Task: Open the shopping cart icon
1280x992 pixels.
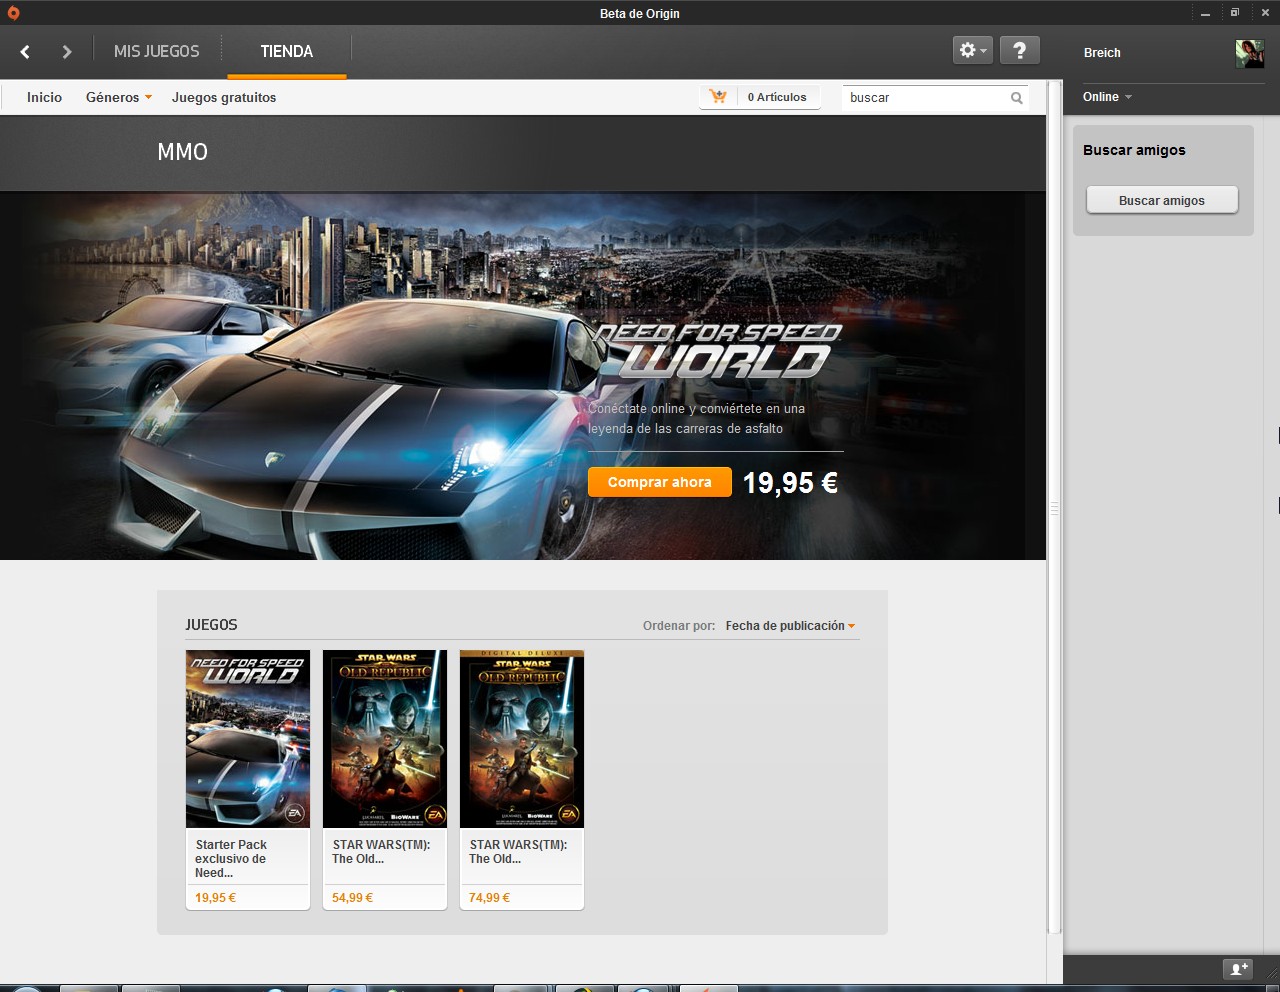Action: pyautogui.click(x=718, y=97)
